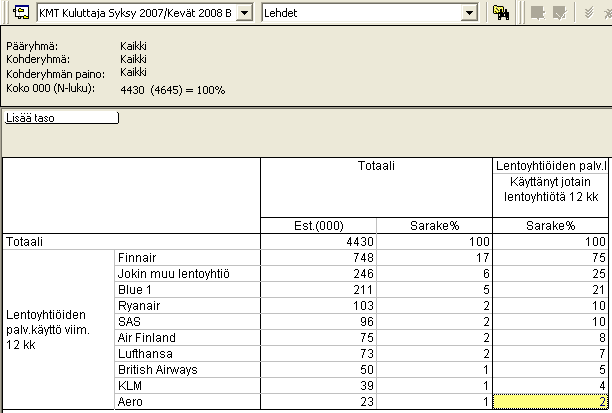Viewport: 612px width, 413px height.
Task: Select the Totaali column header
Action: 376,187
